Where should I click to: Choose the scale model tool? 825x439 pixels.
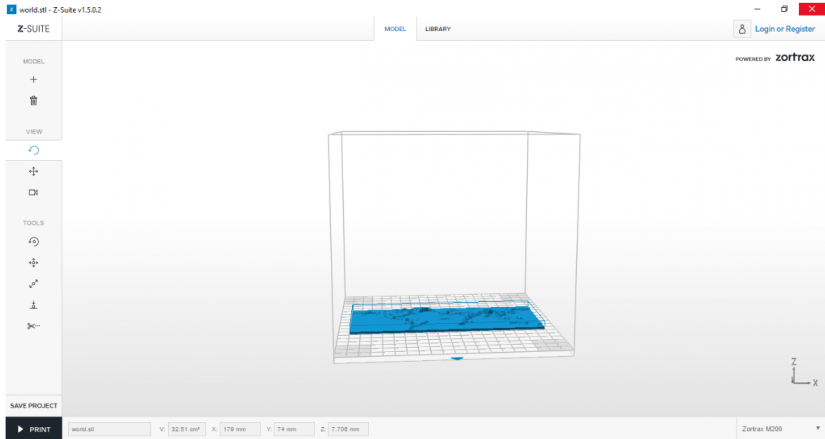pyautogui.click(x=33, y=284)
